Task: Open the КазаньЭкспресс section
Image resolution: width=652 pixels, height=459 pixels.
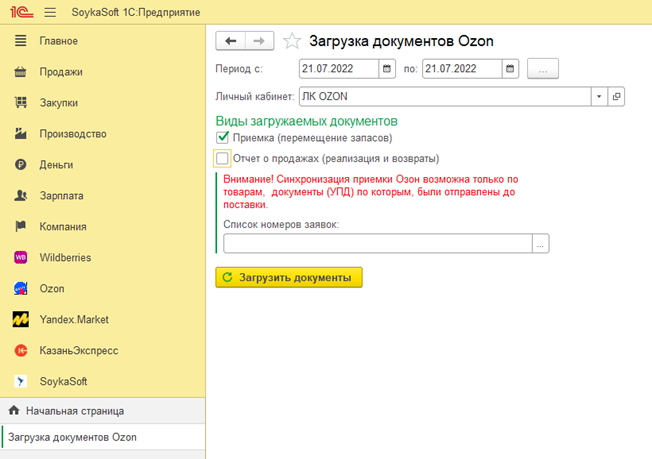Action: 79,350
